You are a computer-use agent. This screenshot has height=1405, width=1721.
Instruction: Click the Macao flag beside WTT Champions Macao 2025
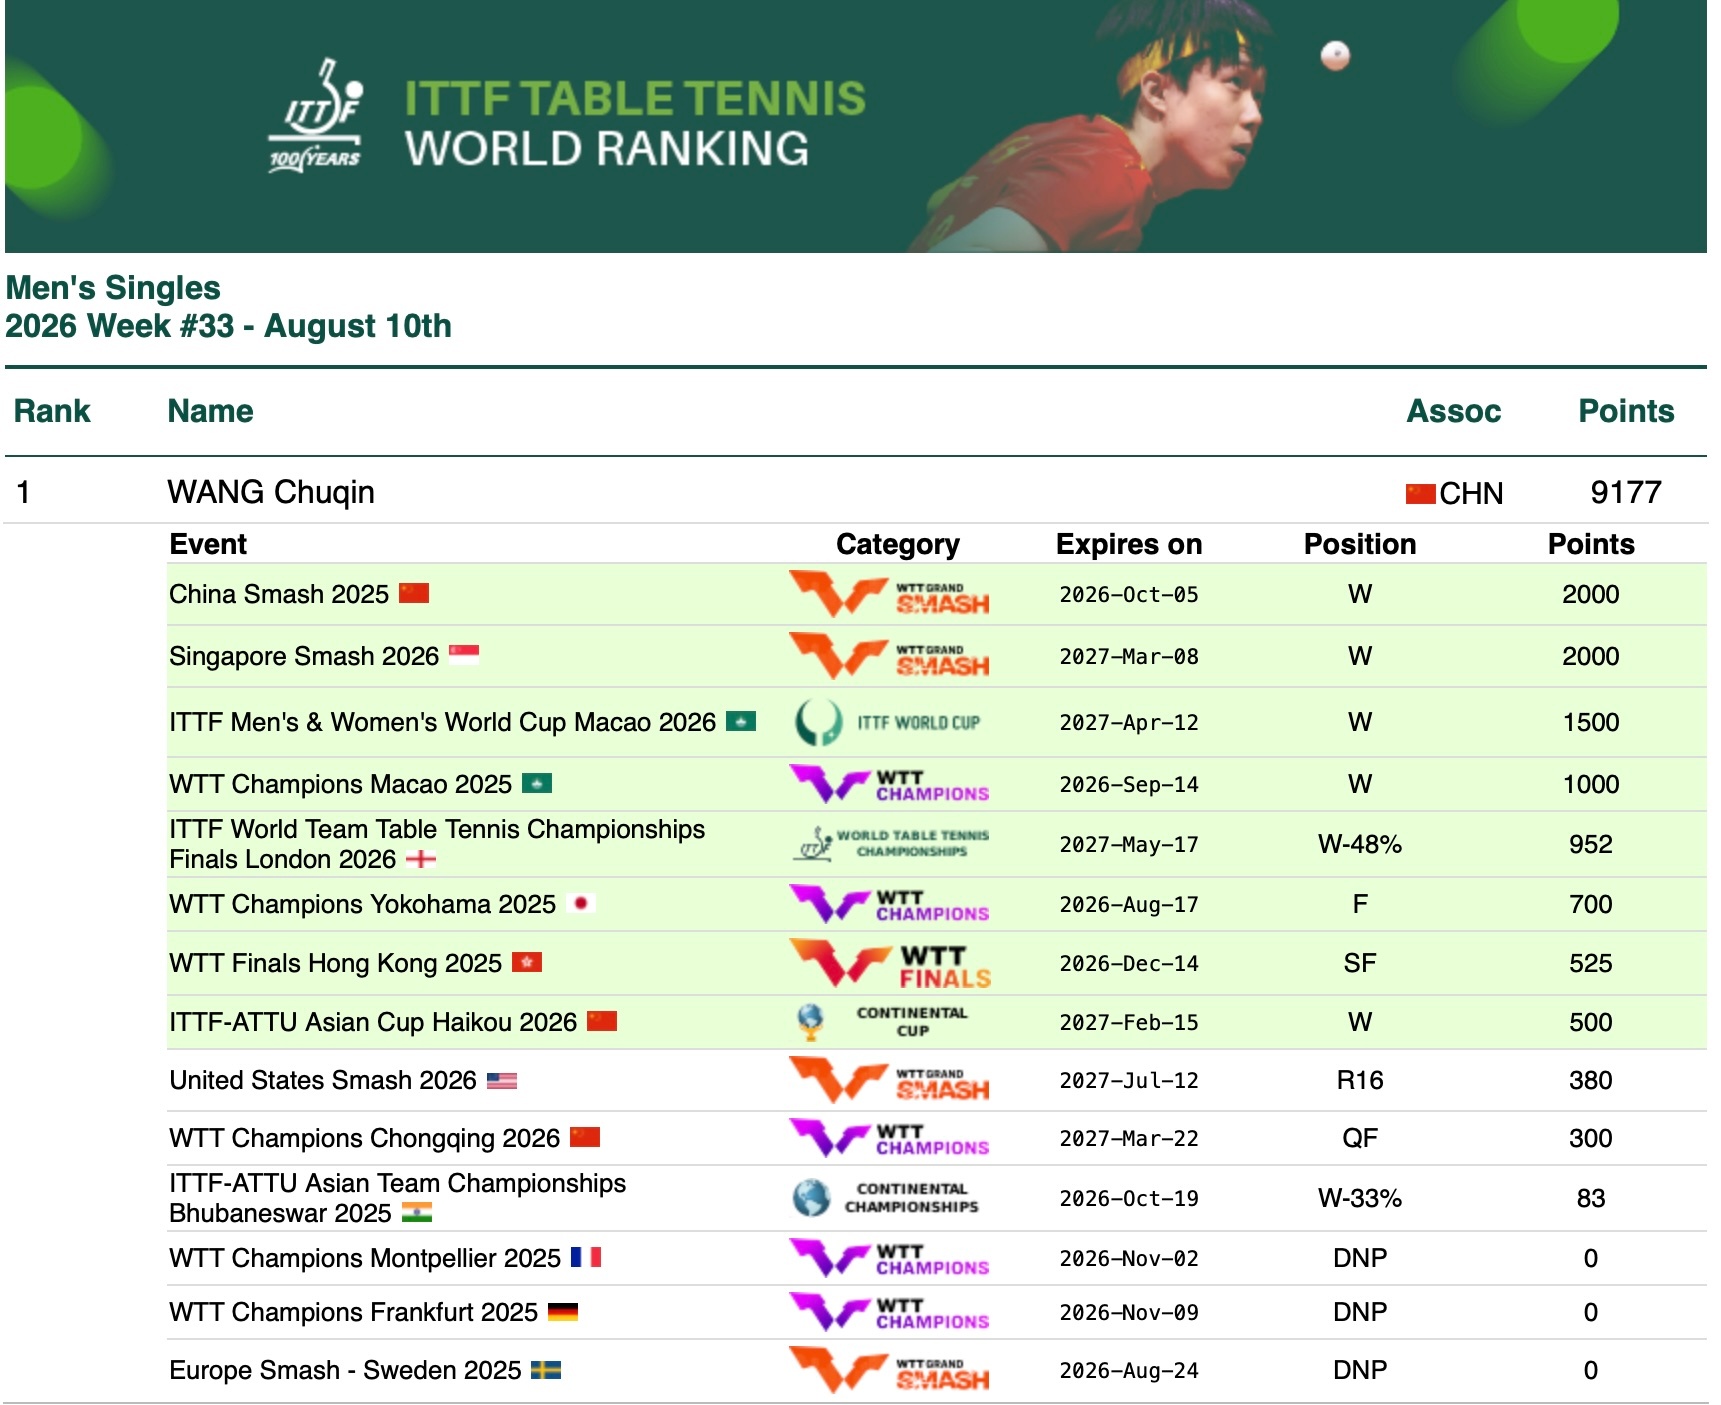pyautogui.click(x=537, y=783)
